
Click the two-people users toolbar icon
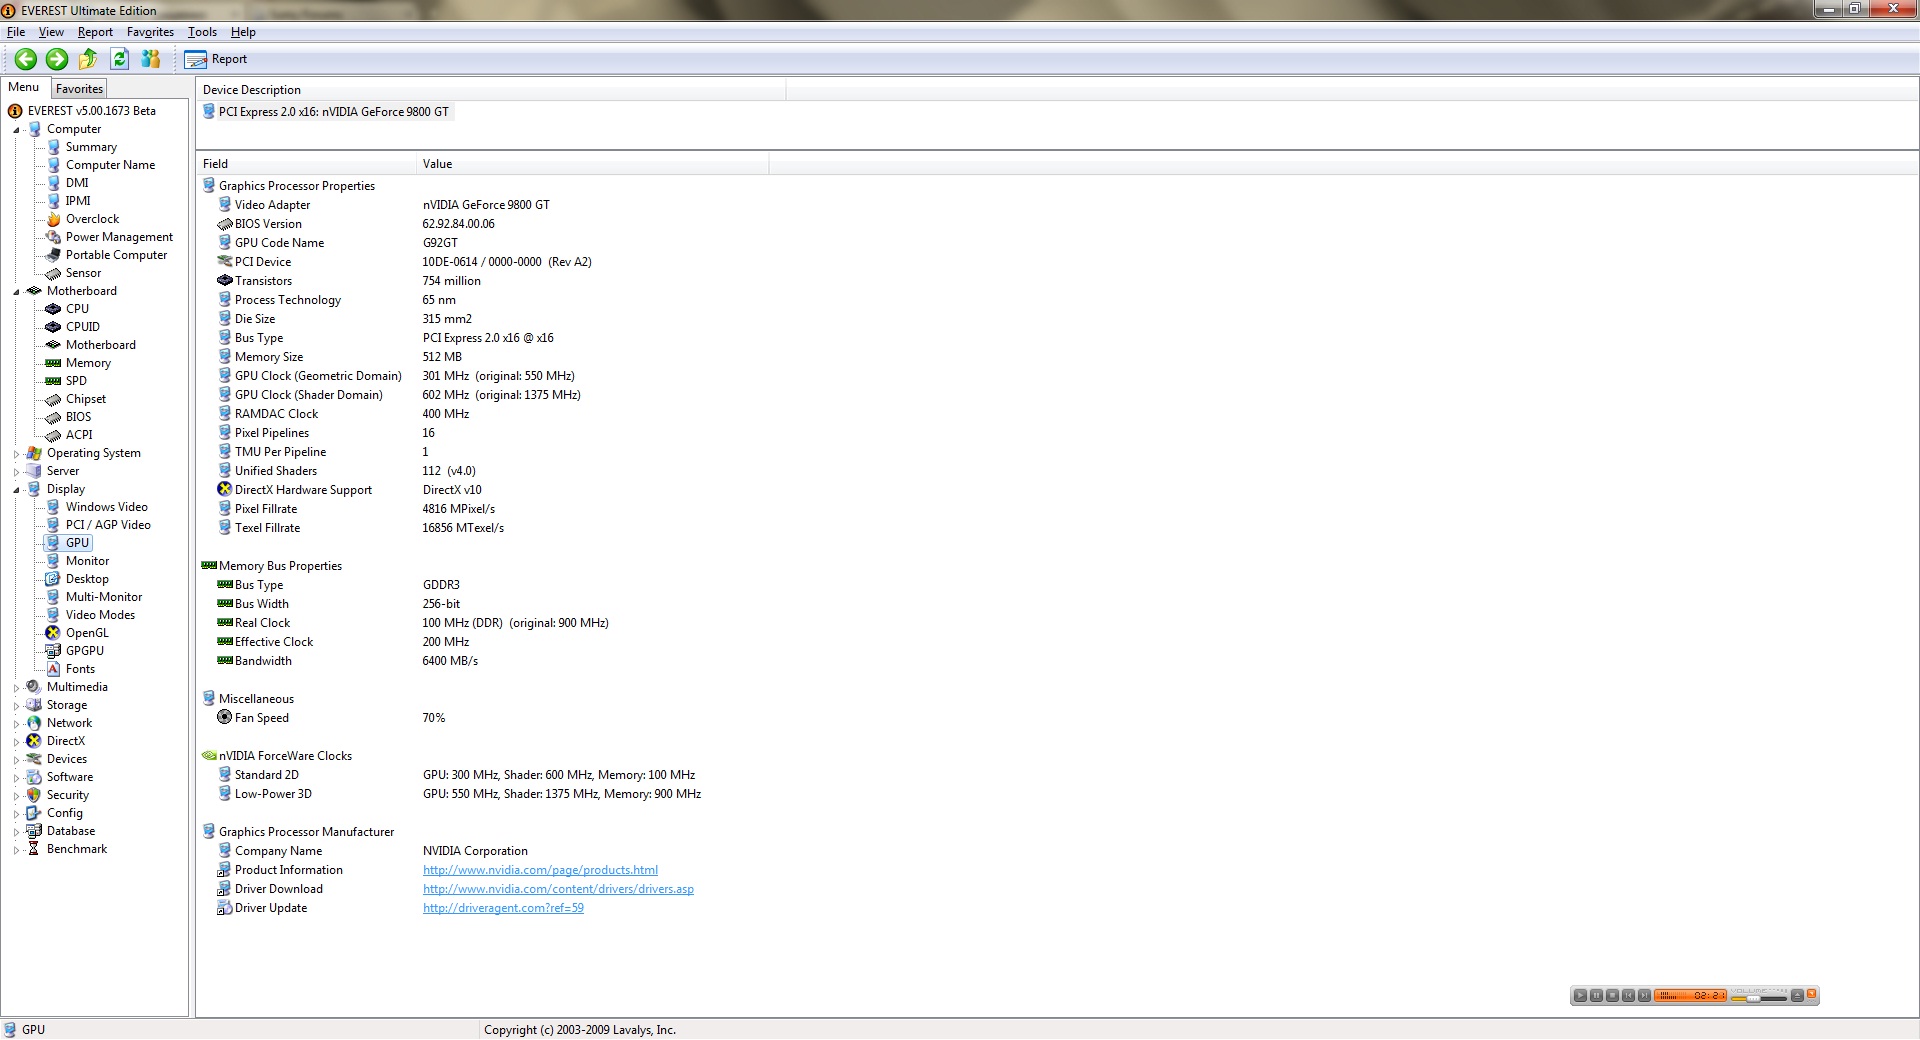point(151,59)
